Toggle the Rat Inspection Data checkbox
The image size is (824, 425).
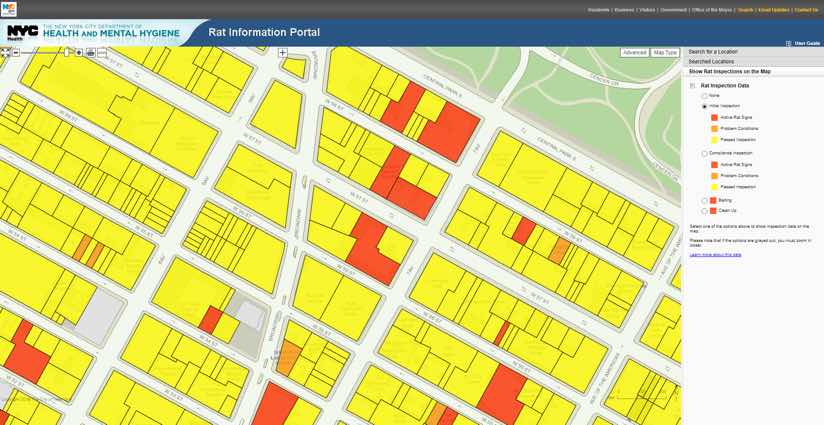tap(692, 86)
